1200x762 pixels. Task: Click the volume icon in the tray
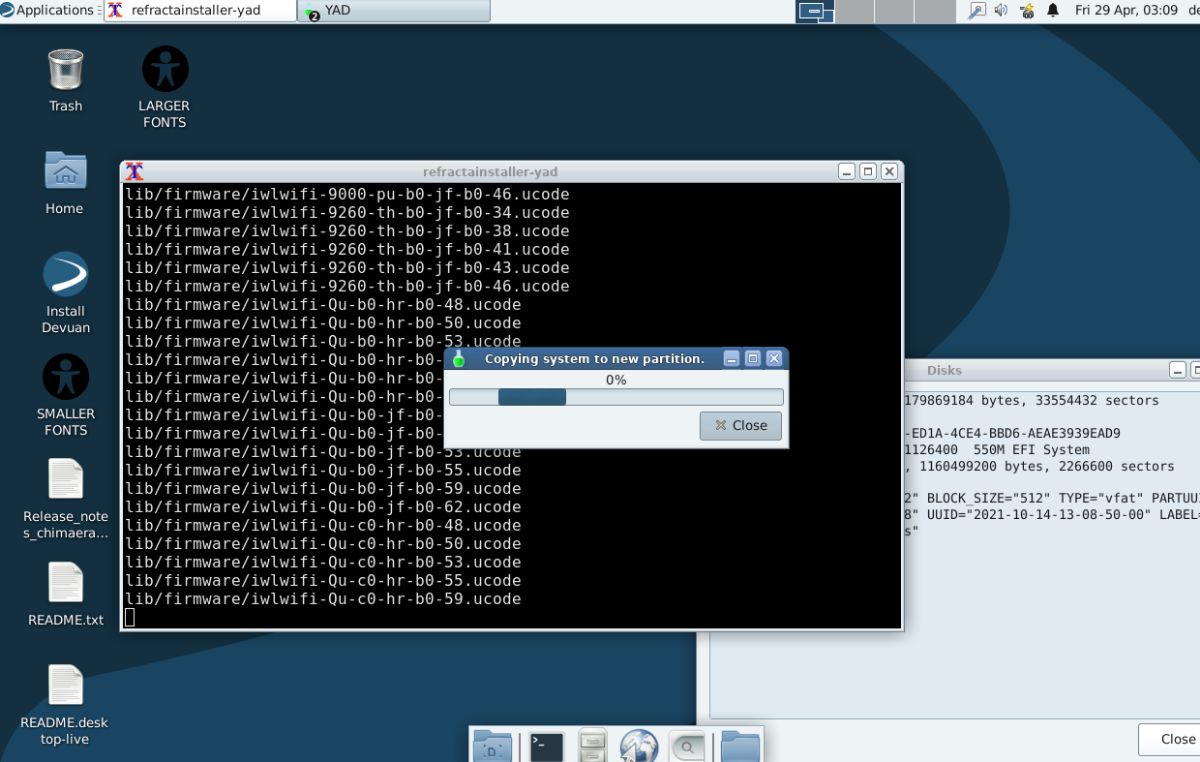click(x=1003, y=11)
